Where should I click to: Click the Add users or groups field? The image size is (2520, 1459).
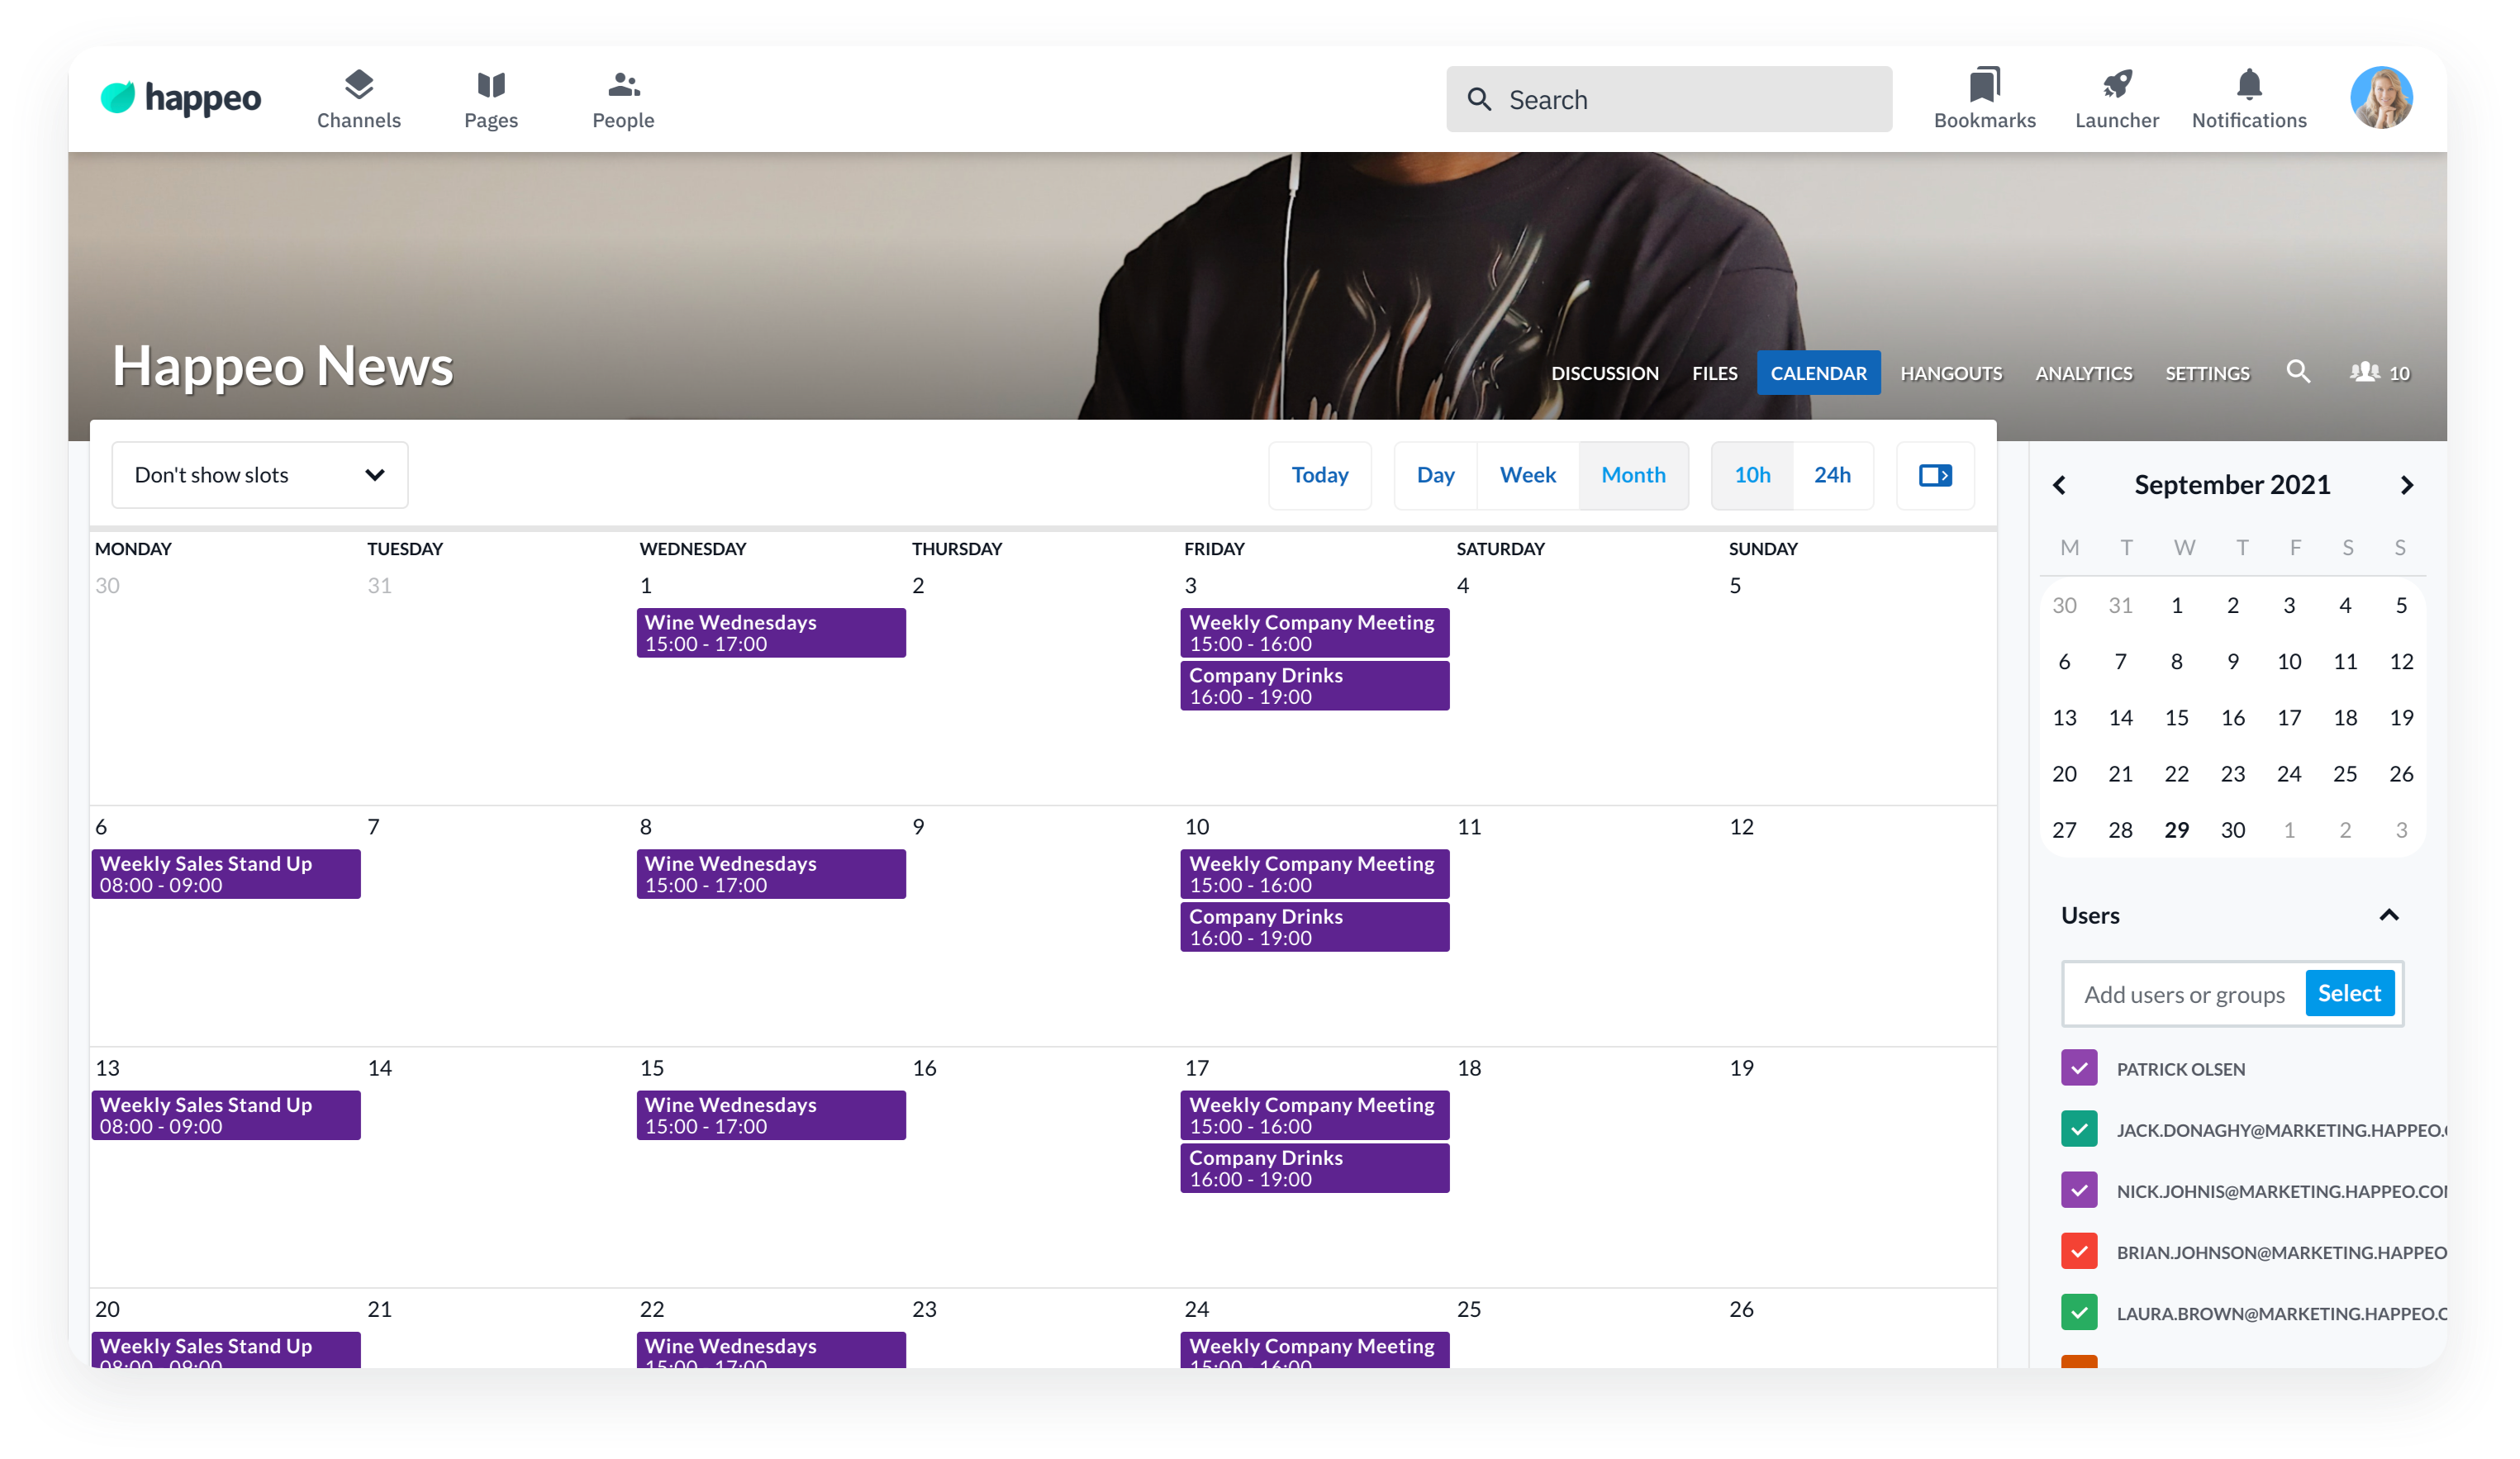coord(2183,994)
